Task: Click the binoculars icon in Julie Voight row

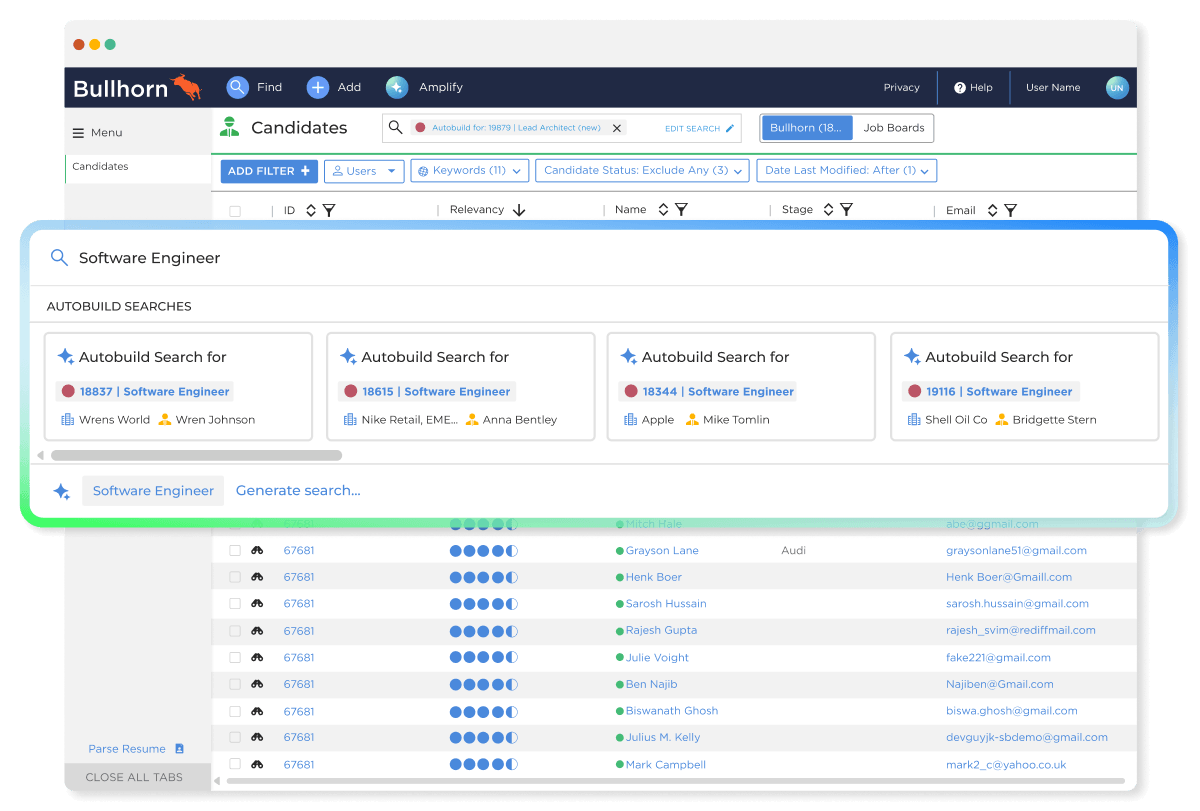Action: (x=257, y=657)
